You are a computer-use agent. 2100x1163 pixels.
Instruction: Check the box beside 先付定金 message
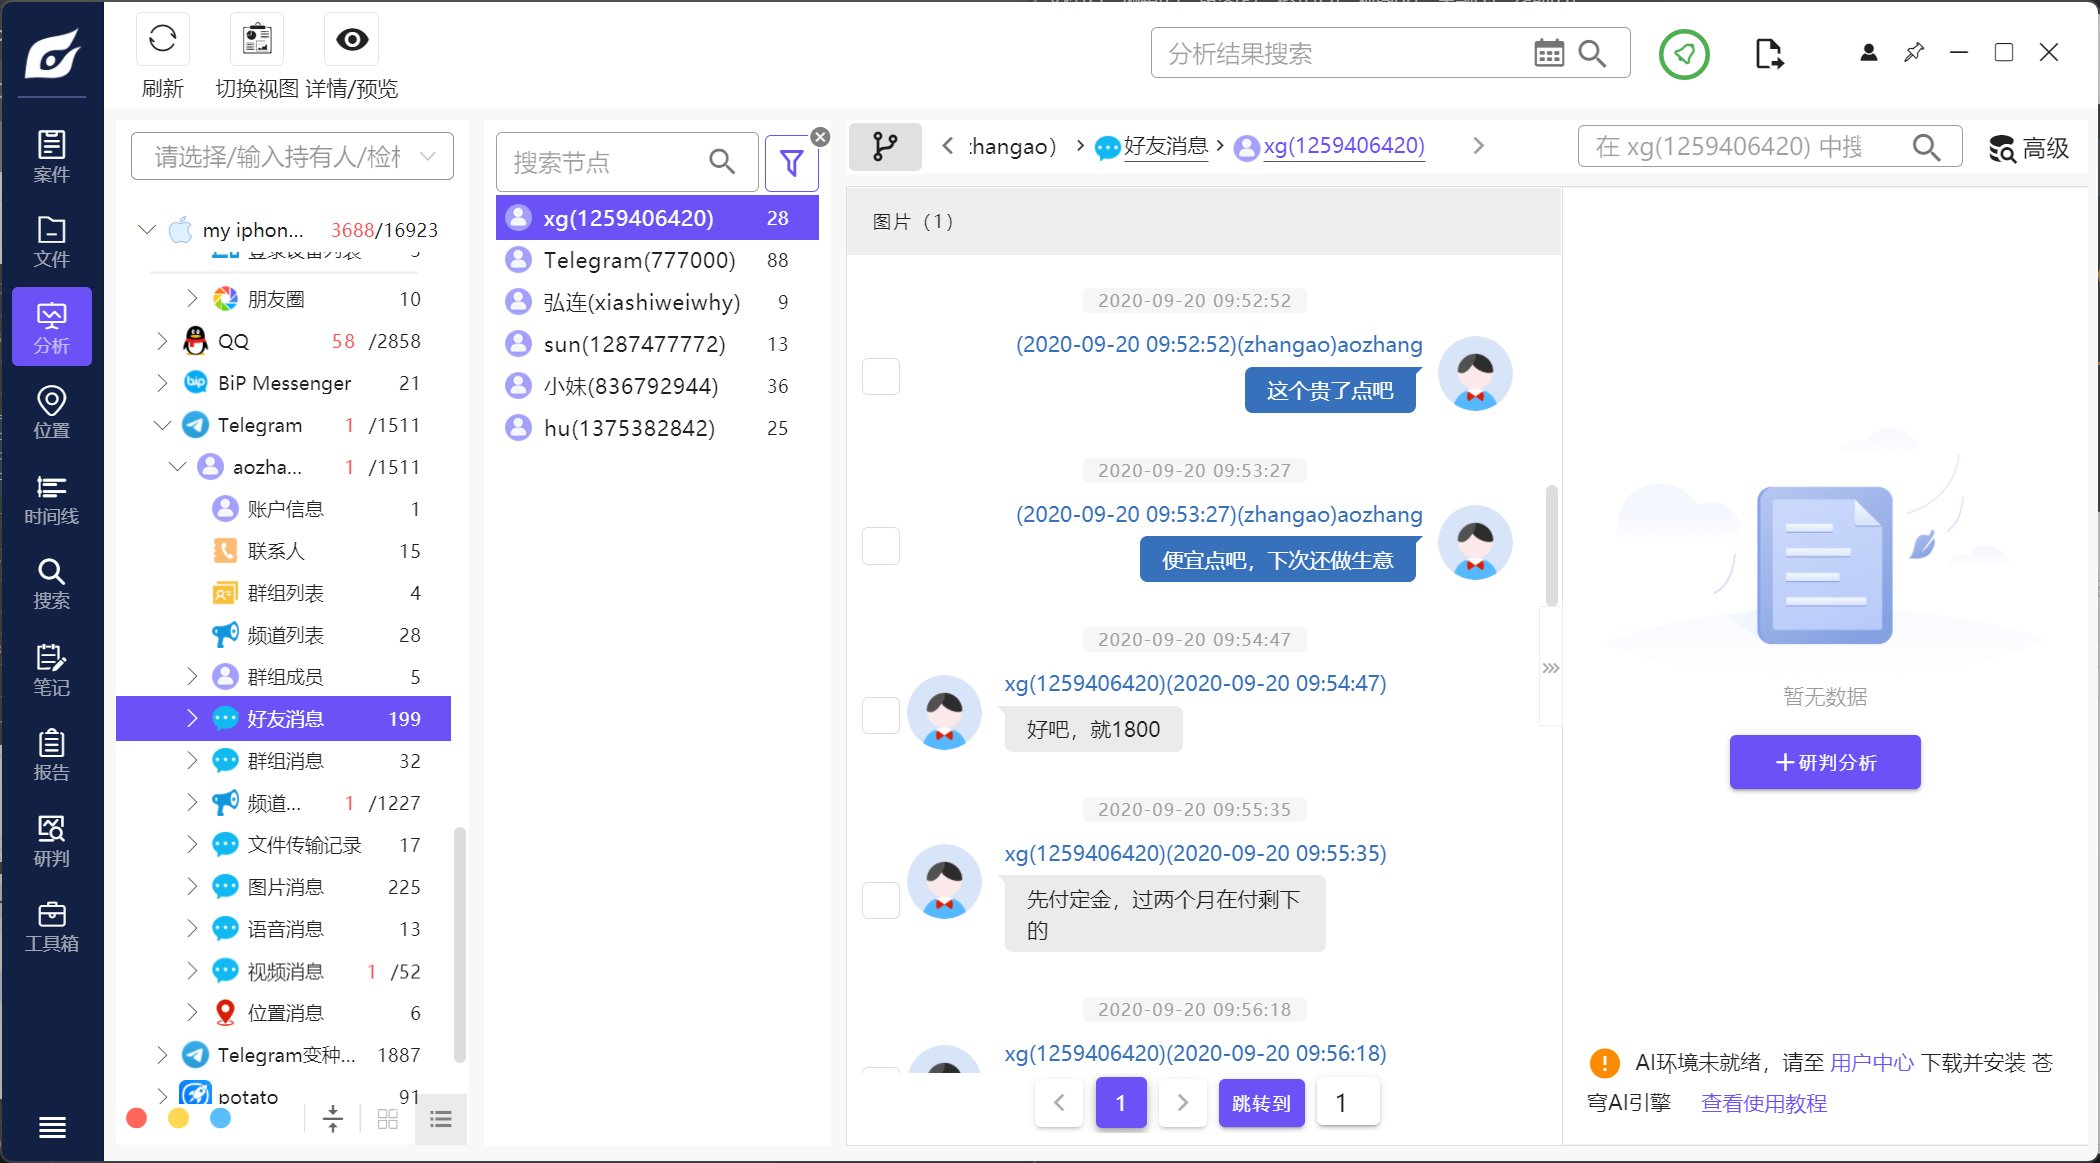click(x=881, y=900)
